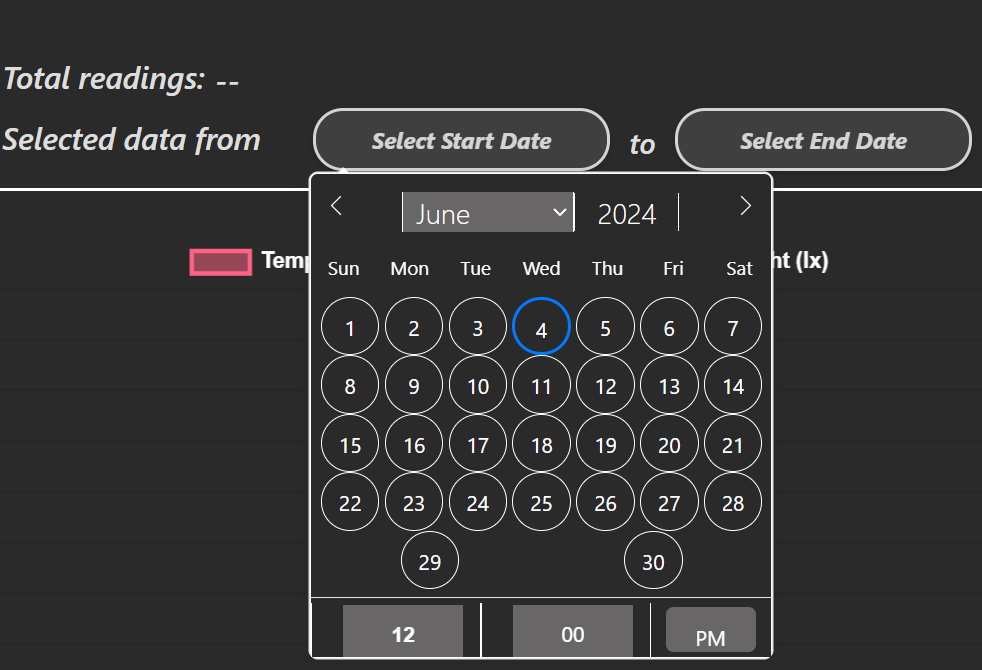Click the Temperature legend color swatch
Viewport: 982px width, 670px height.
pyautogui.click(x=221, y=262)
